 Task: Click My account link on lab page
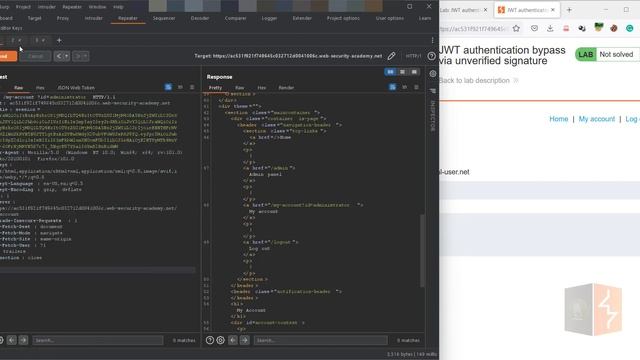pyautogui.click(x=596, y=119)
